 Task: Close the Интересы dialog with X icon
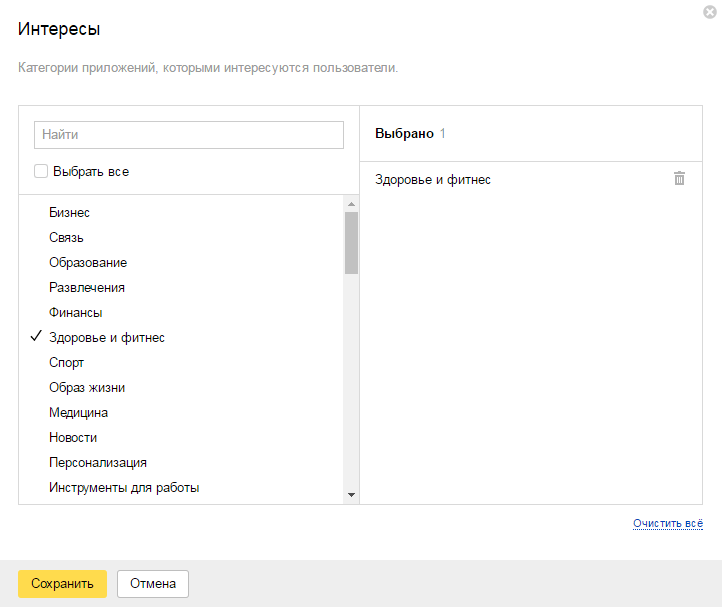point(709,12)
